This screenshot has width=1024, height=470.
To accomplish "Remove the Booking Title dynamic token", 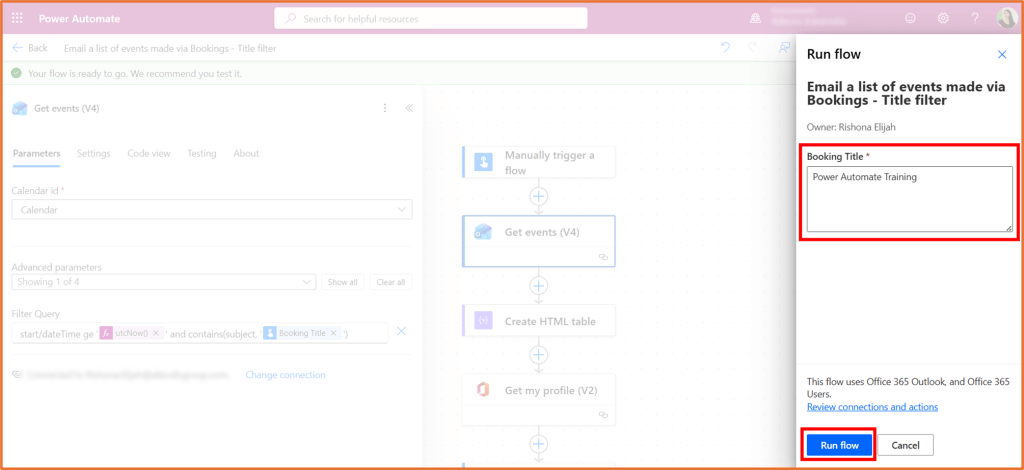I will point(333,333).
